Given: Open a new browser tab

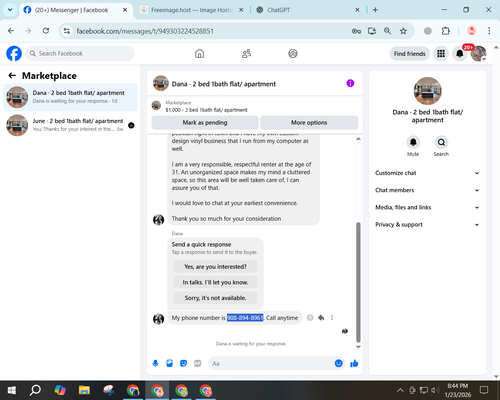Looking at the screenshot, I should coord(375,10).
